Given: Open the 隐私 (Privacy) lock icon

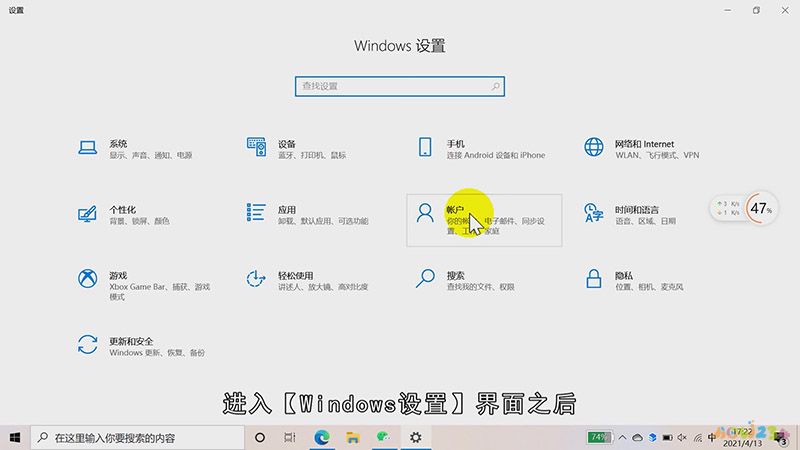Looking at the screenshot, I should pos(593,279).
